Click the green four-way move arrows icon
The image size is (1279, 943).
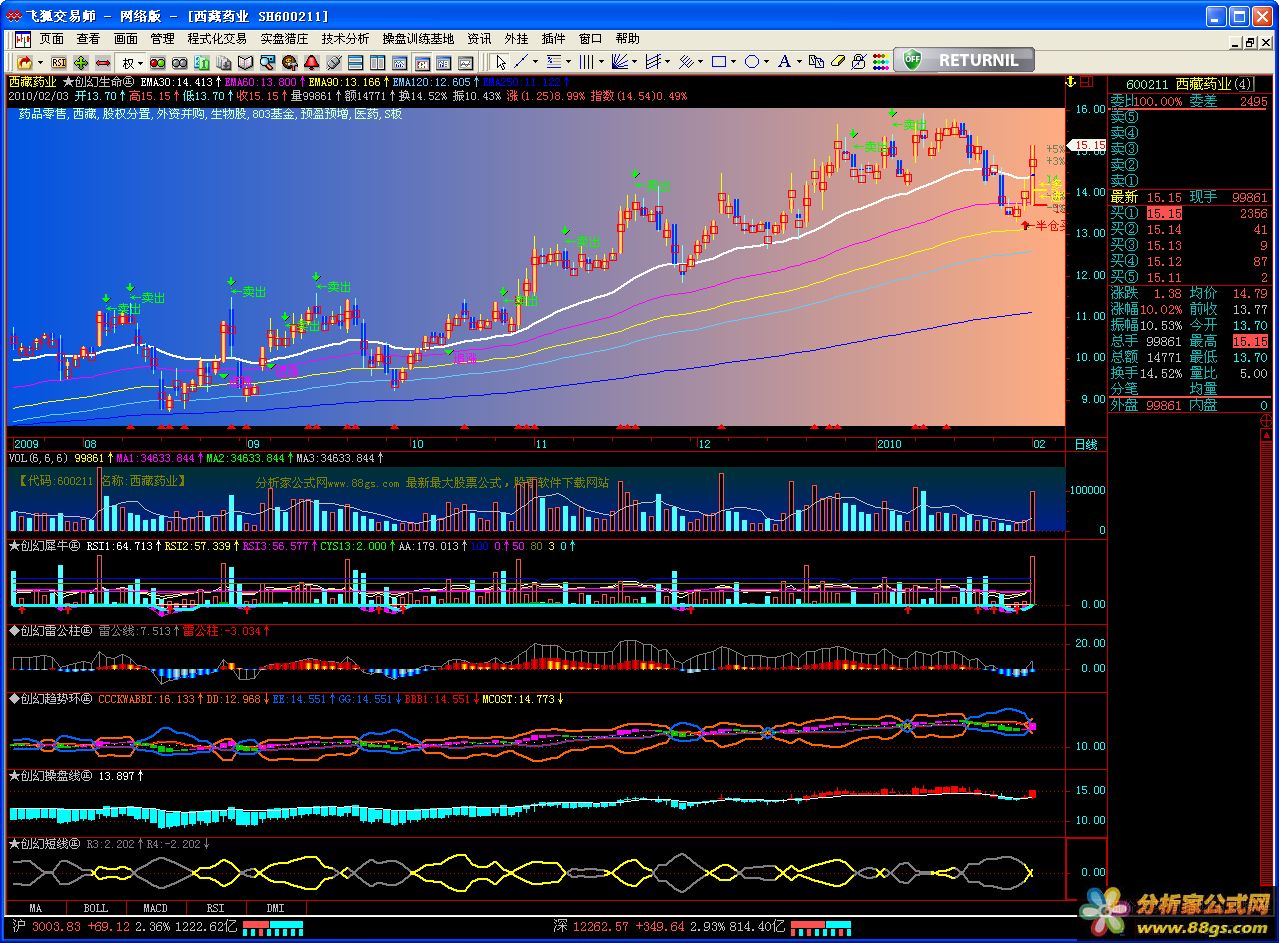(x=81, y=62)
